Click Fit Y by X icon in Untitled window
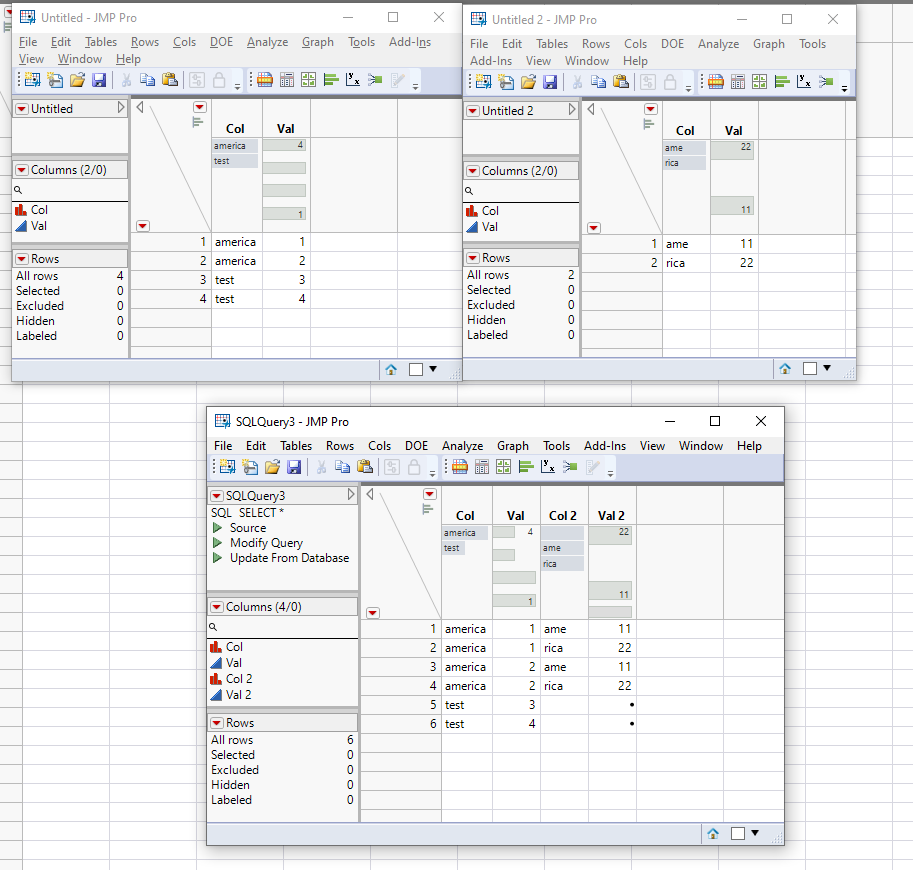The width and height of the screenshot is (913, 870). point(353,80)
